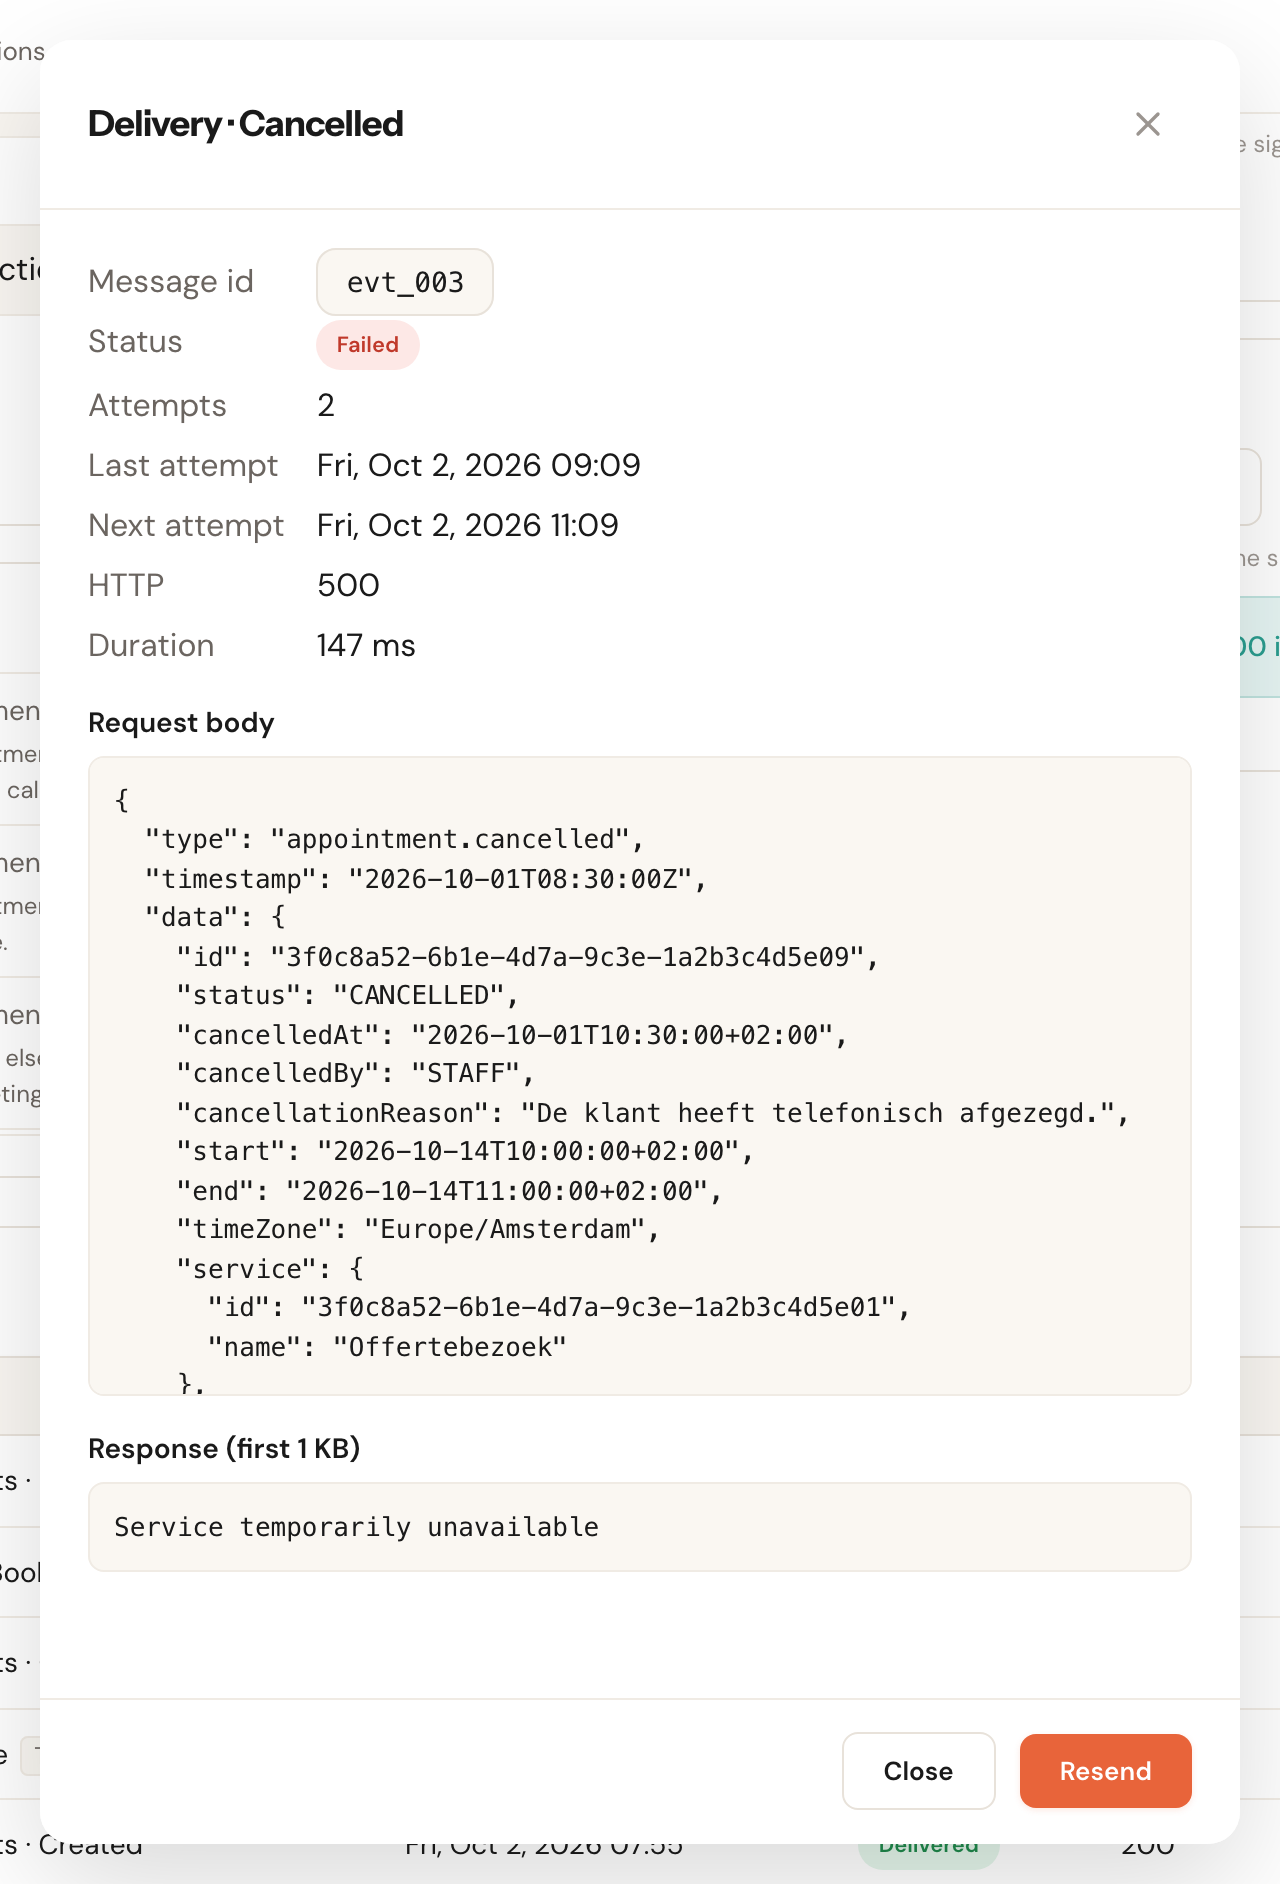Click the Response (first 1 KB) heading
This screenshot has width=1280, height=1884.
point(224,1449)
